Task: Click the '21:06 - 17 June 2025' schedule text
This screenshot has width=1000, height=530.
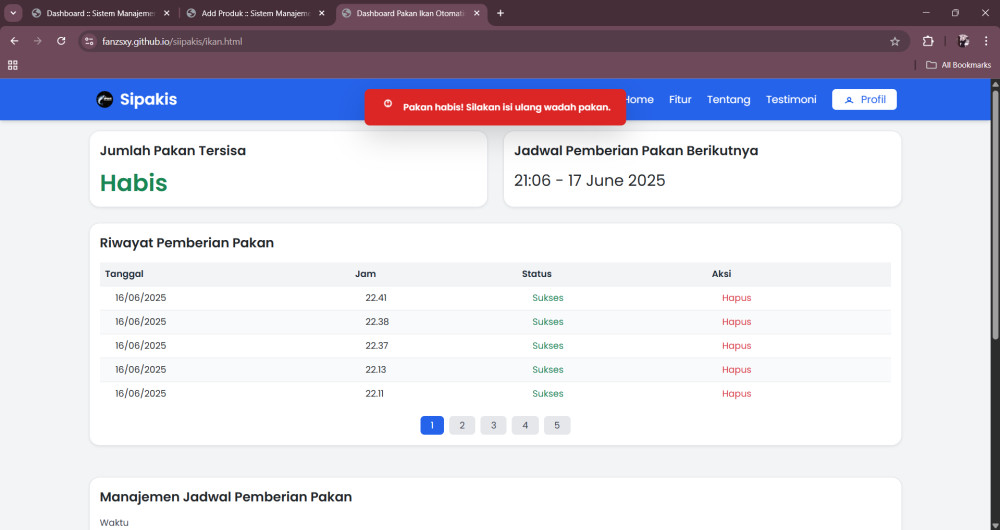Action: [x=589, y=180]
